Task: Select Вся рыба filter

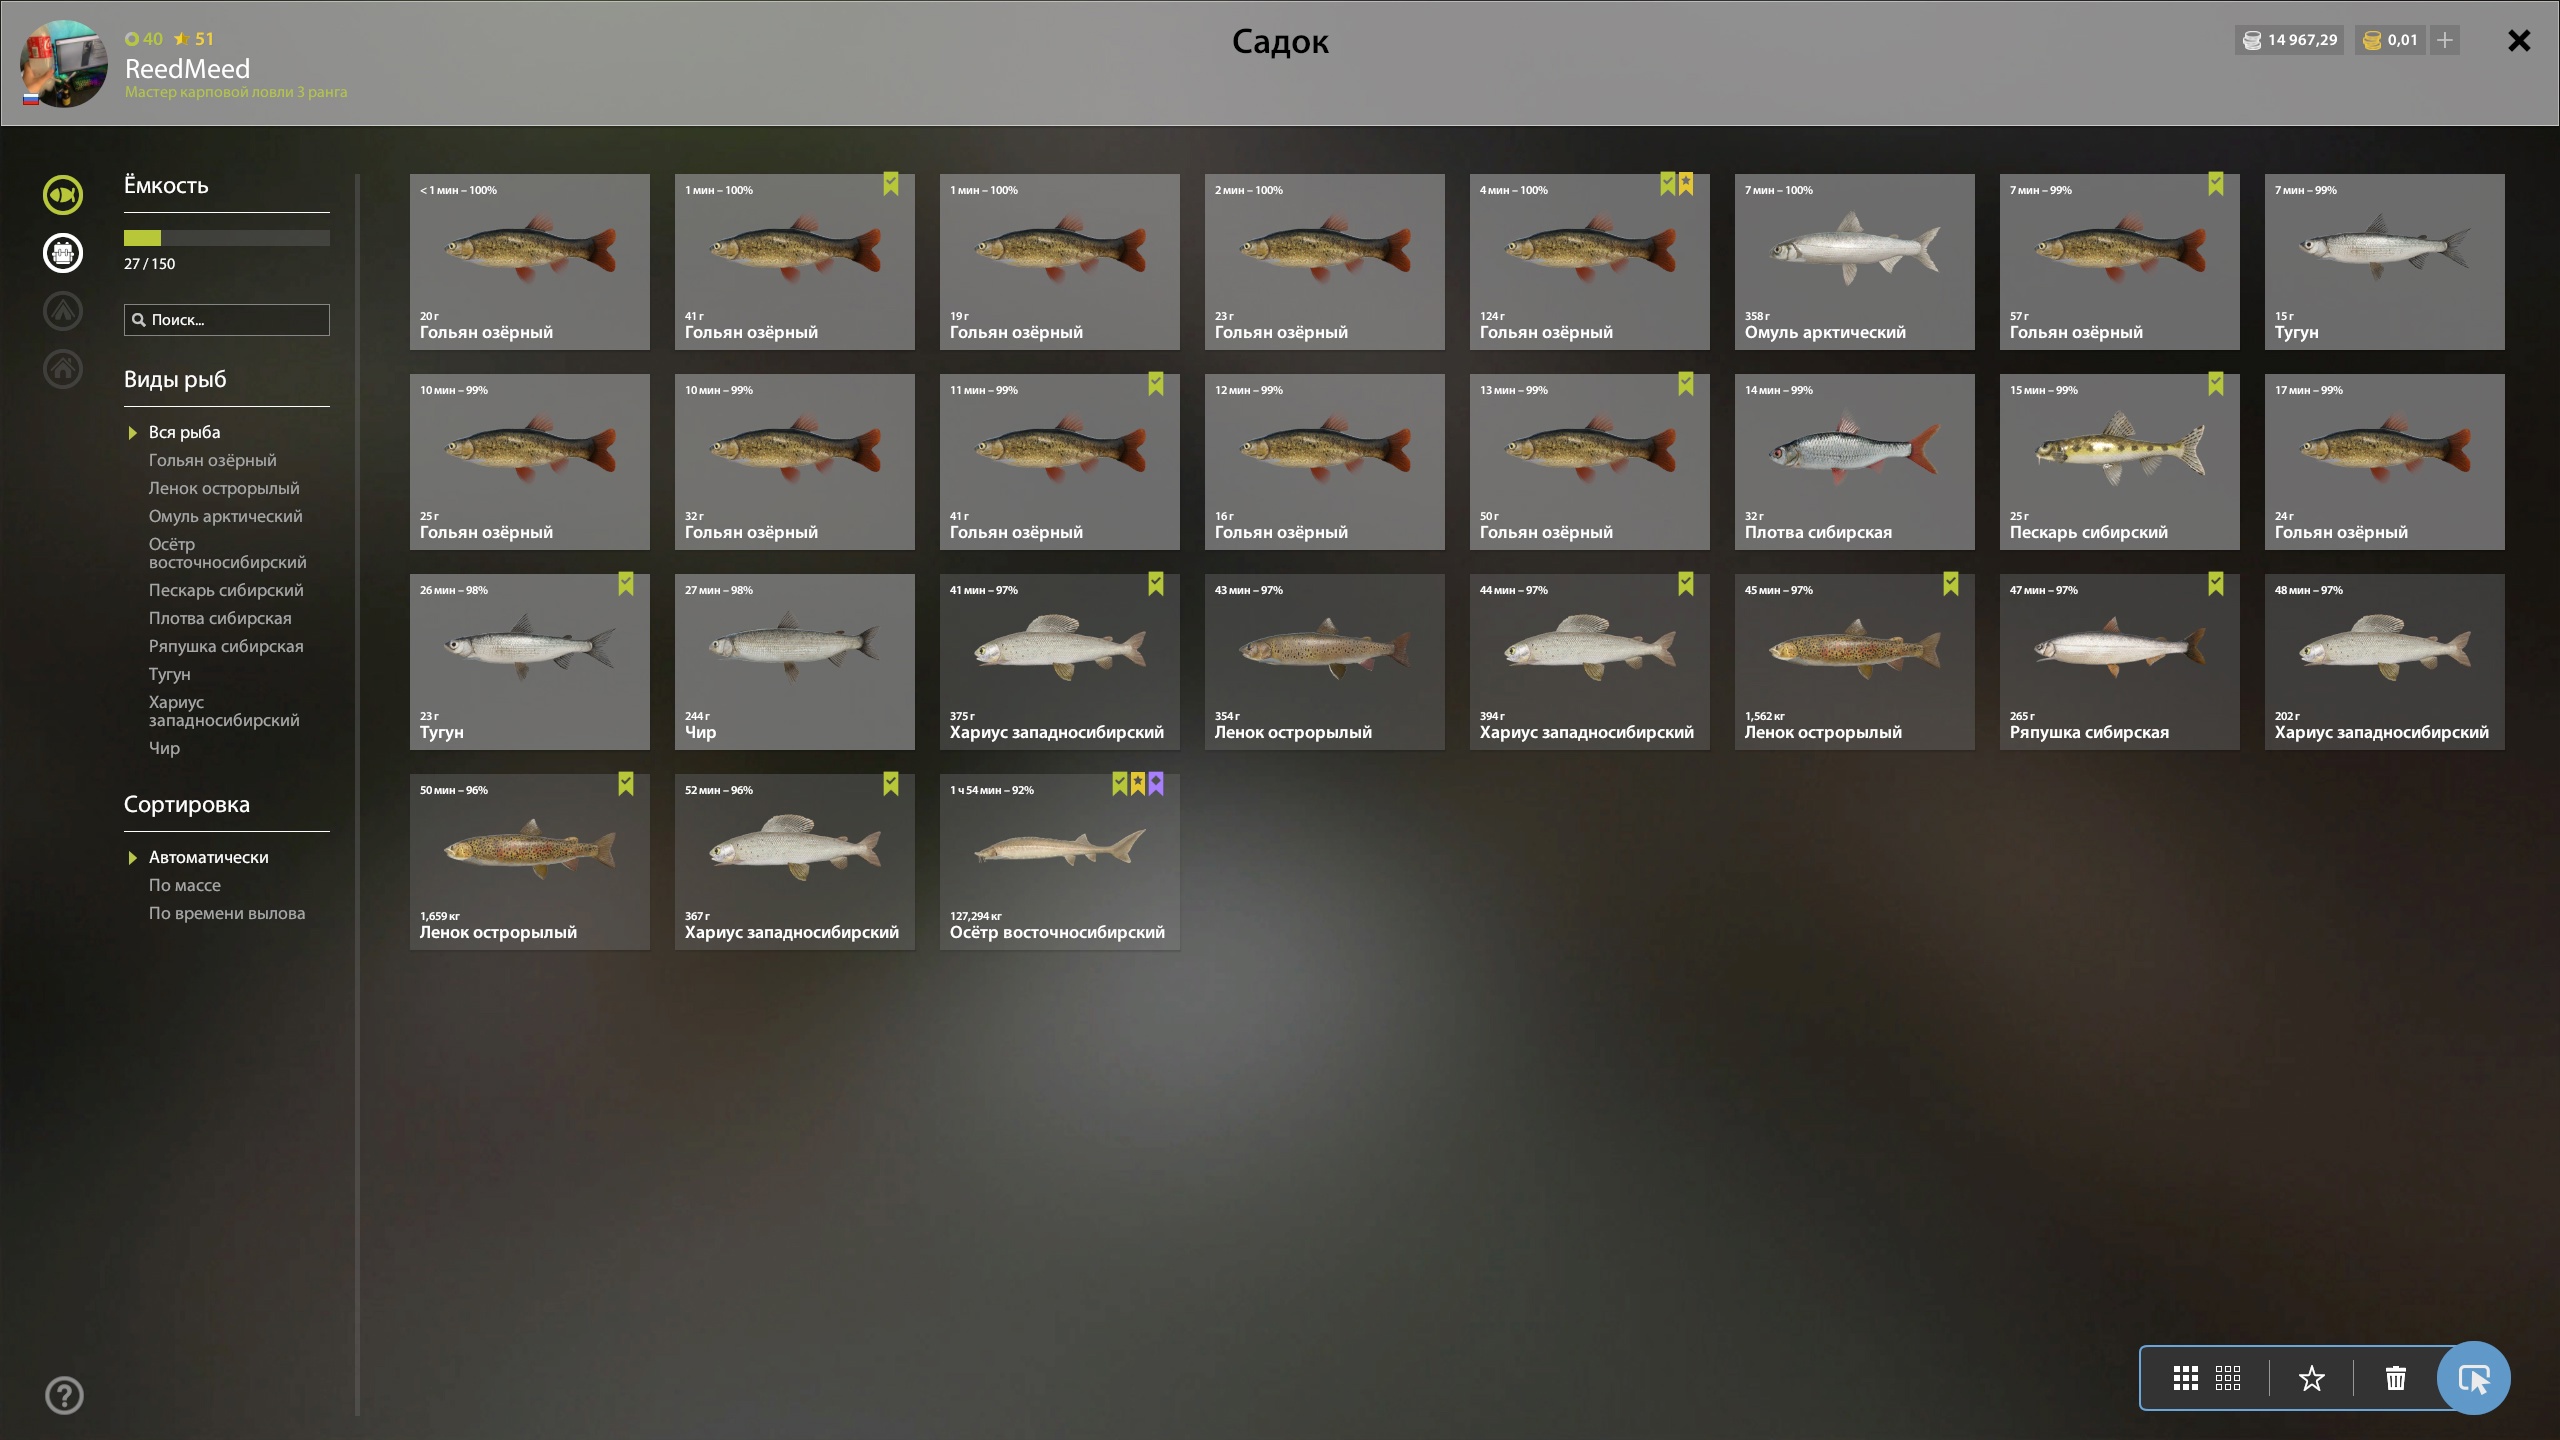Action: 184,432
